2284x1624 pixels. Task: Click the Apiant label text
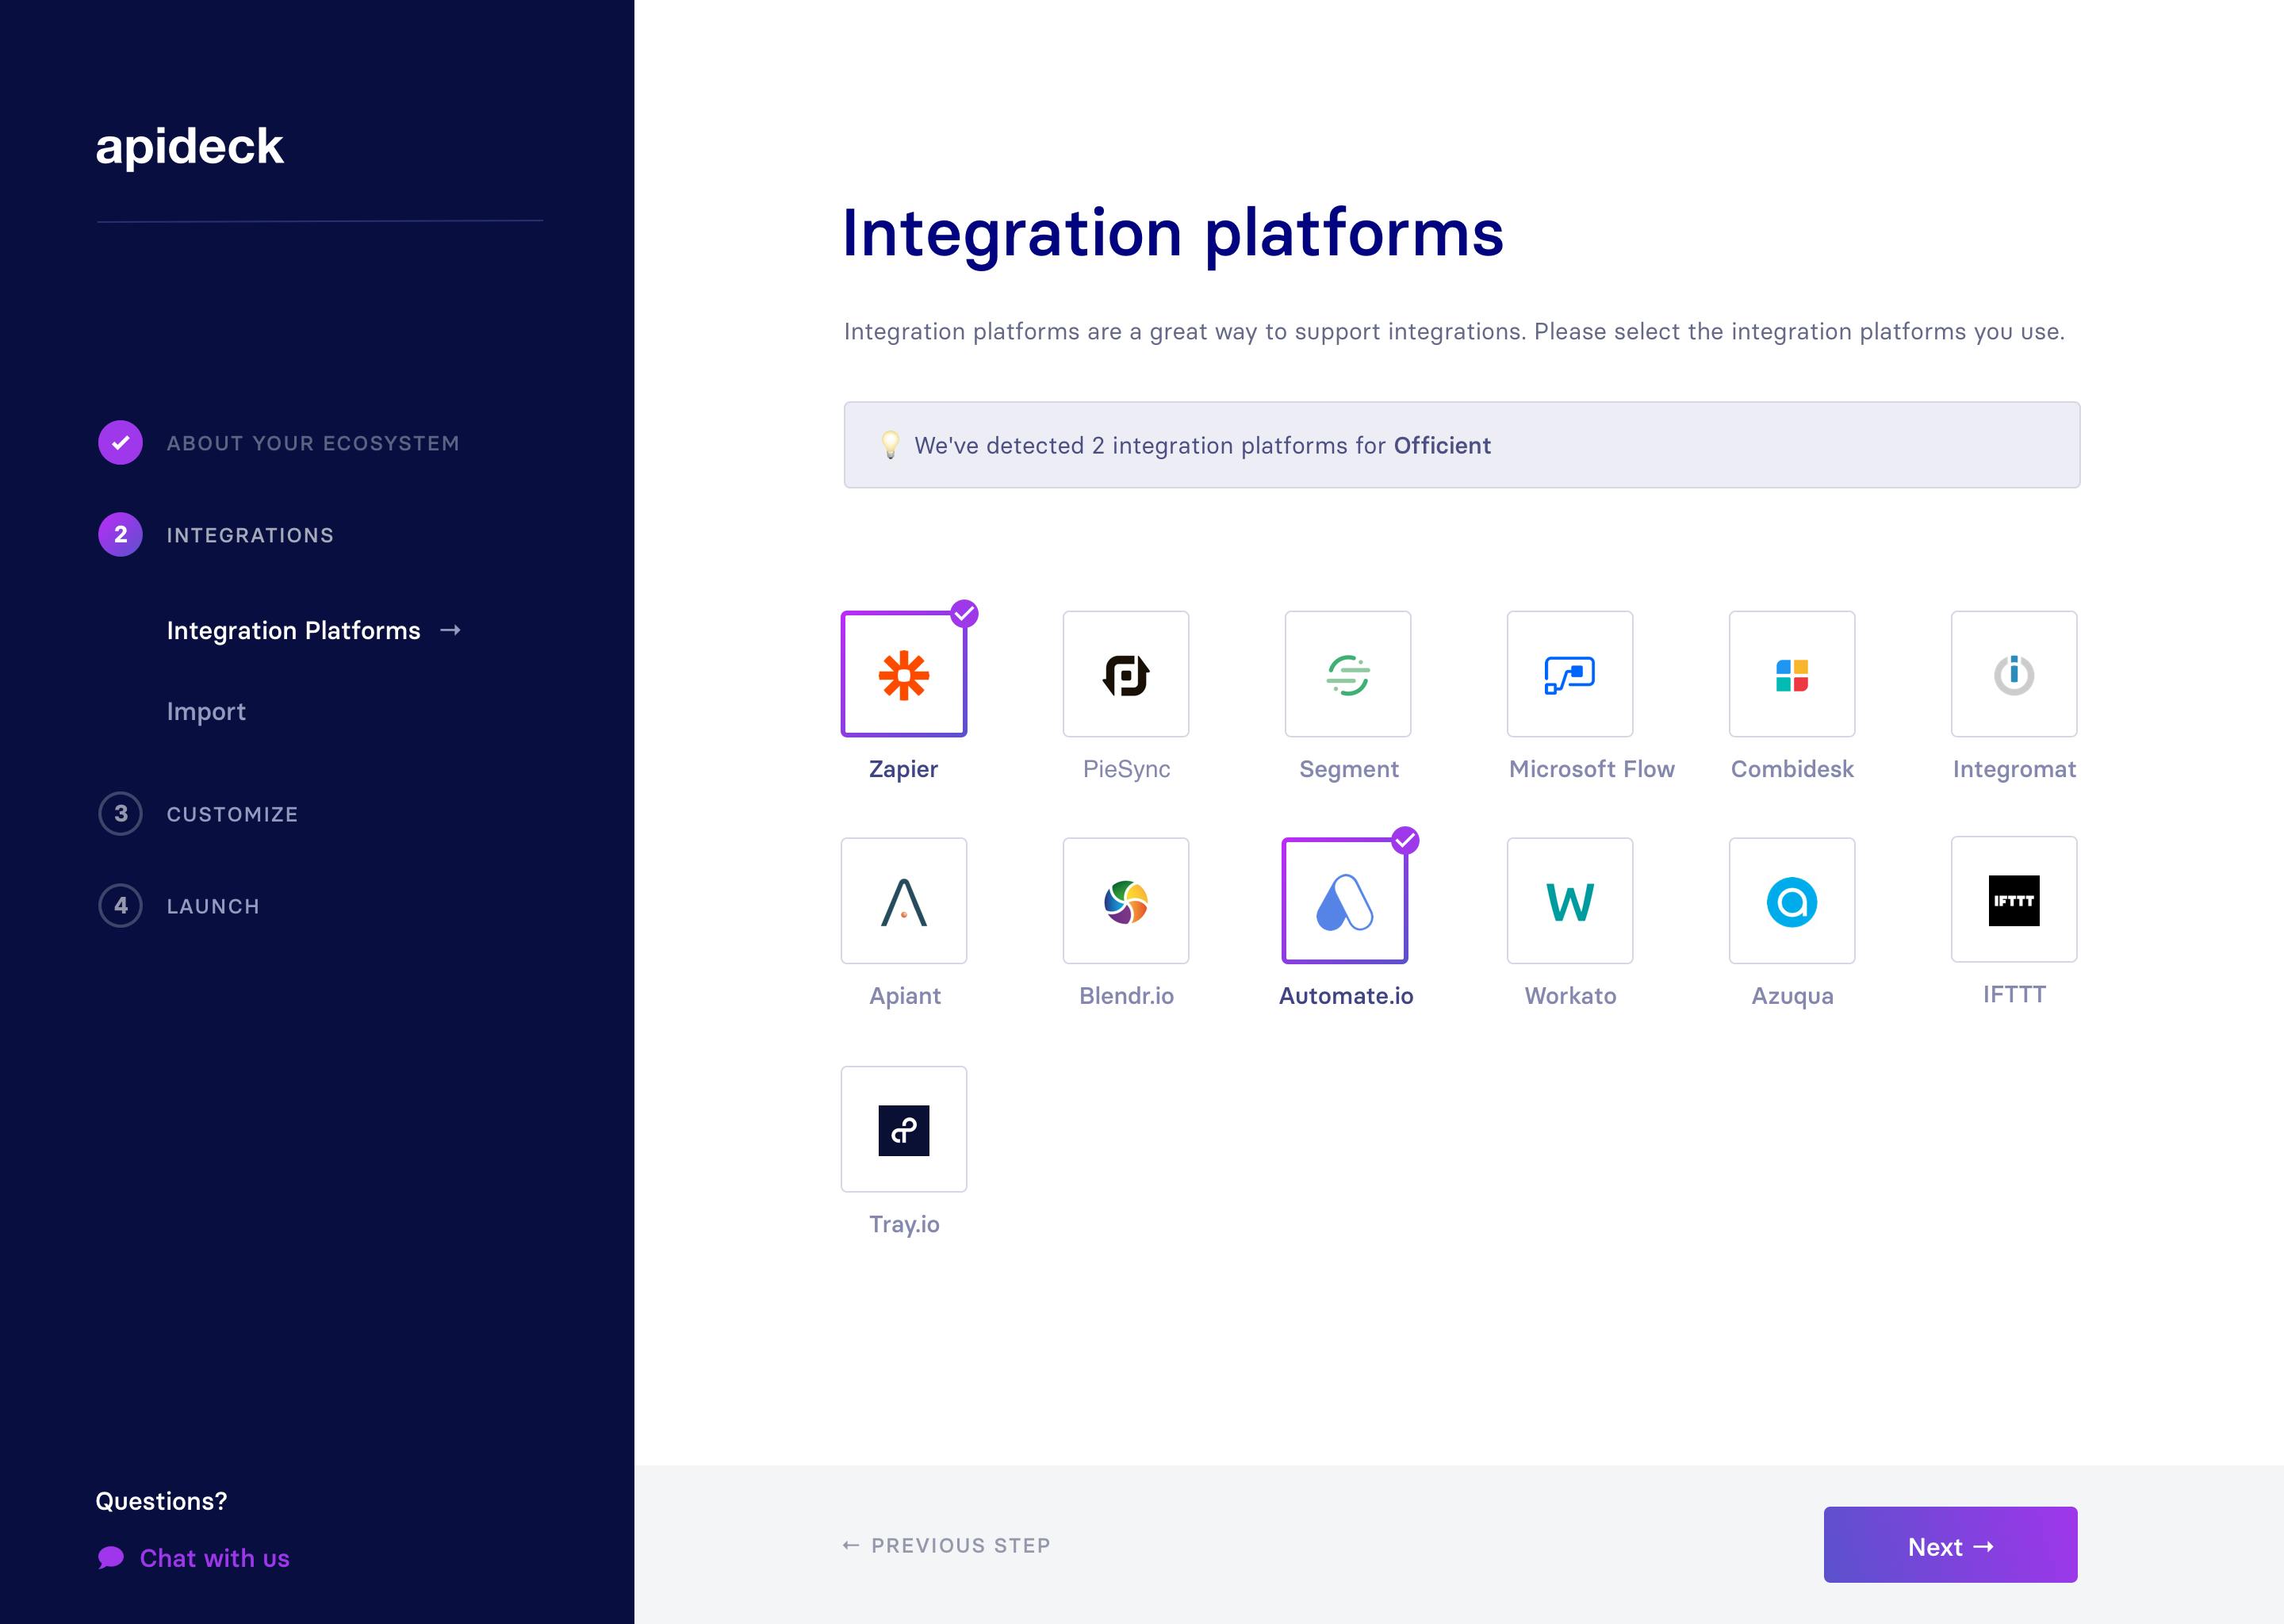pos(904,996)
